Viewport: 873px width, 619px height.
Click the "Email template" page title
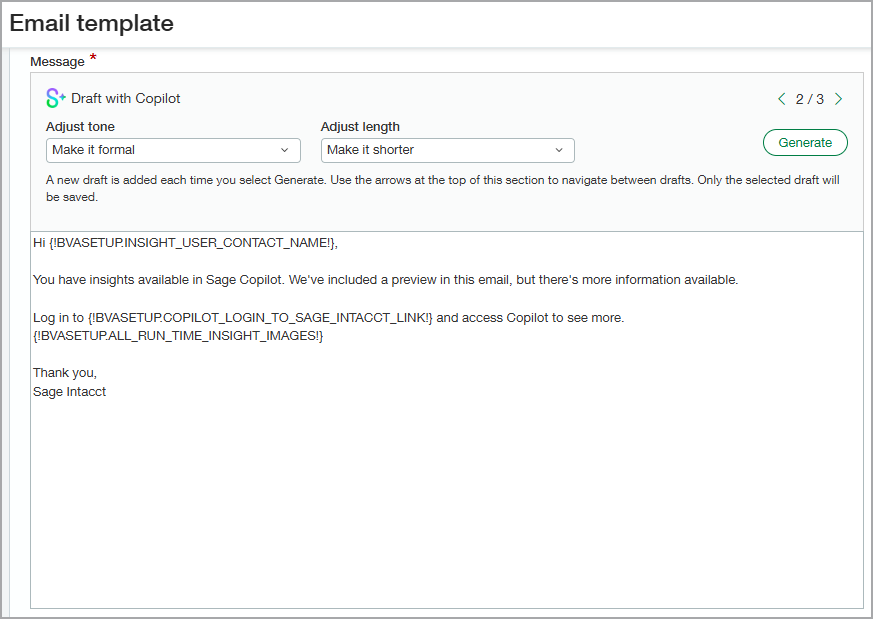(91, 23)
